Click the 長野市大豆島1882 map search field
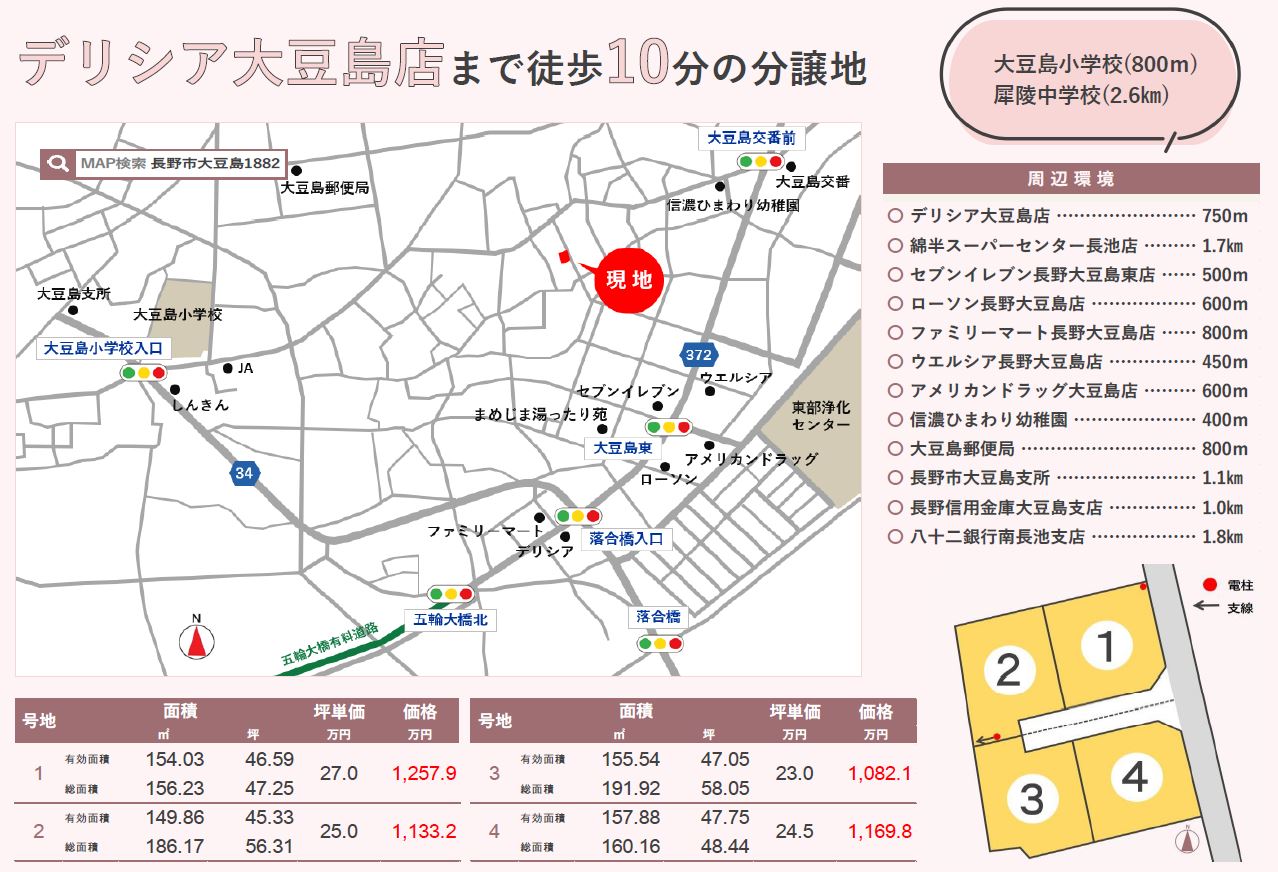Image resolution: width=1278 pixels, height=872 pixels. pyautogui.click(x=164, y=163)
